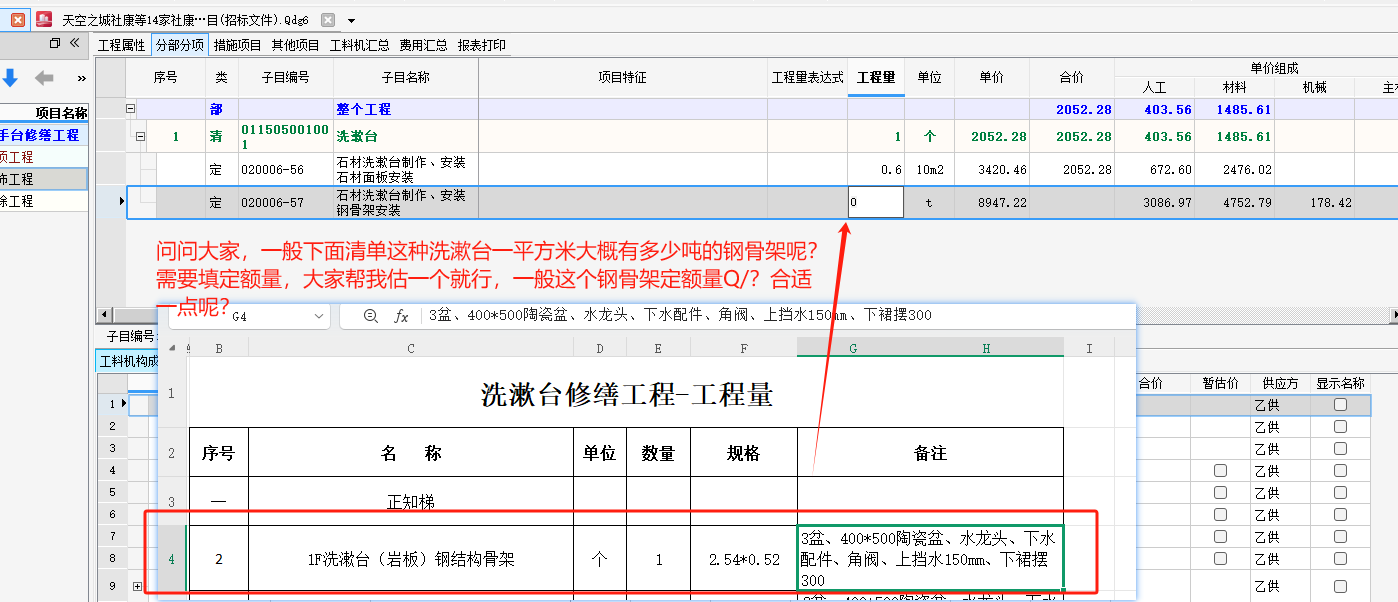Show more sidebar tools with » icon
The width and height of the screenshot is (1398, 602).
[81, 78]
